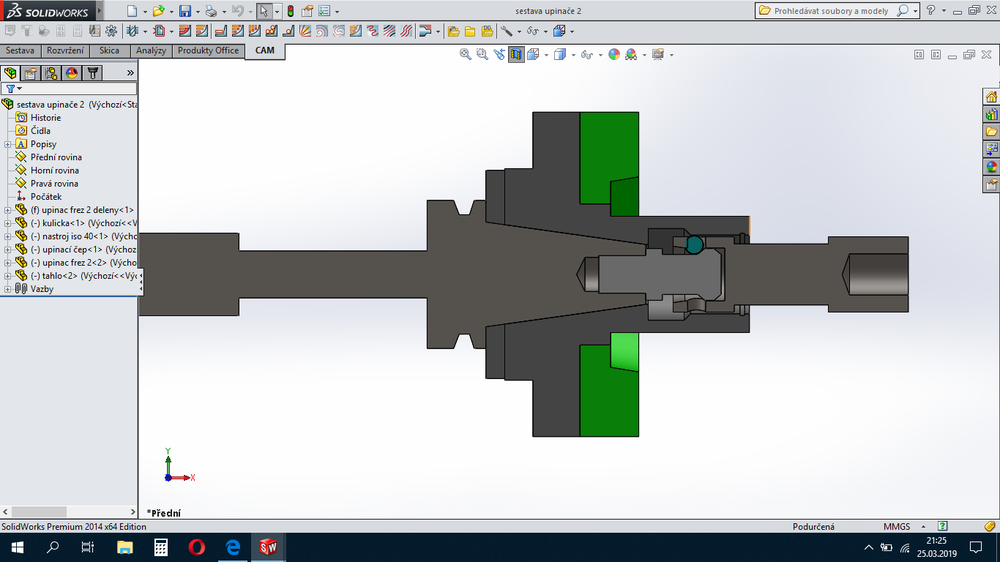Click the Rebuild traffic light icon
The width and height of the screenshot is (1000, 562).
[x=290, y=11]
